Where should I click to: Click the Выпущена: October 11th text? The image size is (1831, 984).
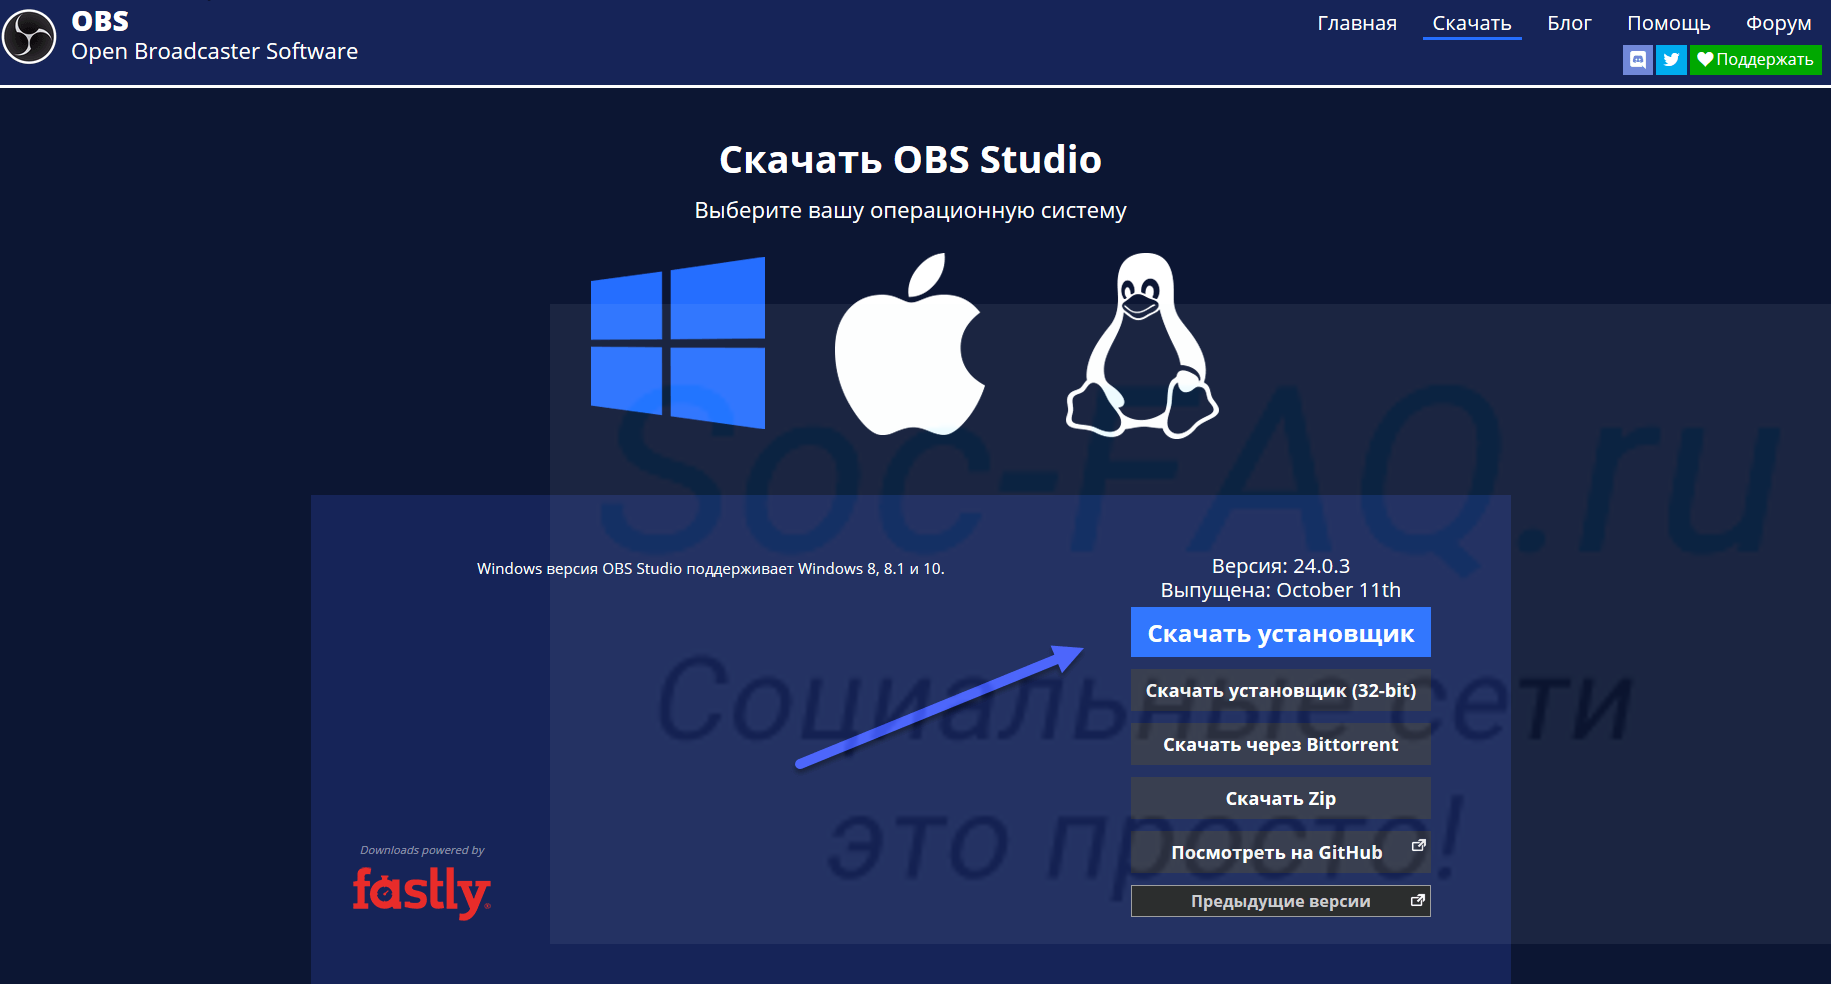point(1280,590)
